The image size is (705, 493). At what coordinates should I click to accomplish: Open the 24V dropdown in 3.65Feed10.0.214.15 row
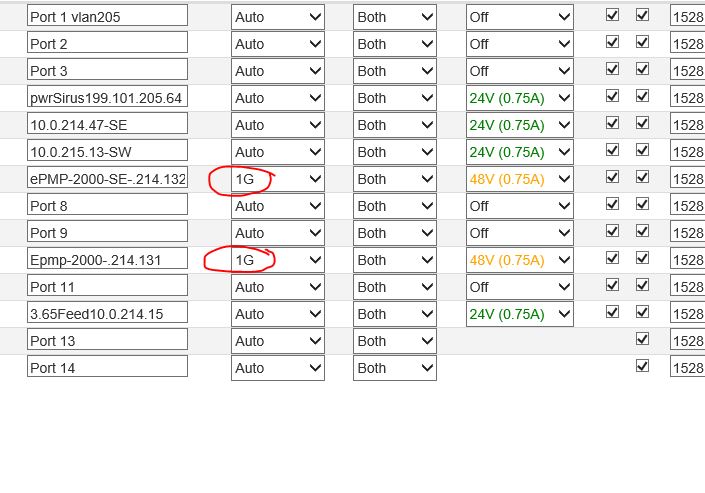(x=519, y=314)
